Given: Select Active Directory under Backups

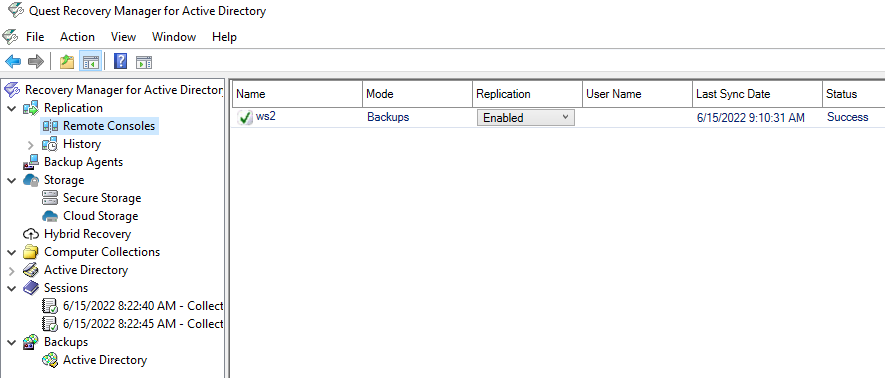Looking at the screenshot, I should tap(105, 360).
